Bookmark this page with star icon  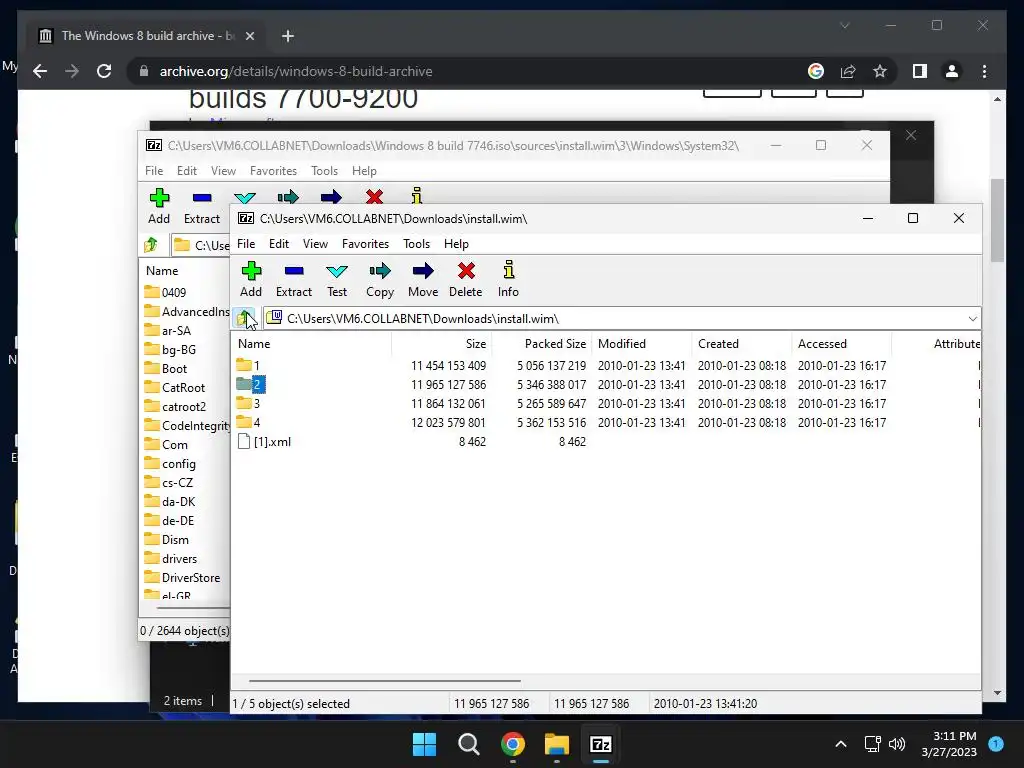(880, 71)
